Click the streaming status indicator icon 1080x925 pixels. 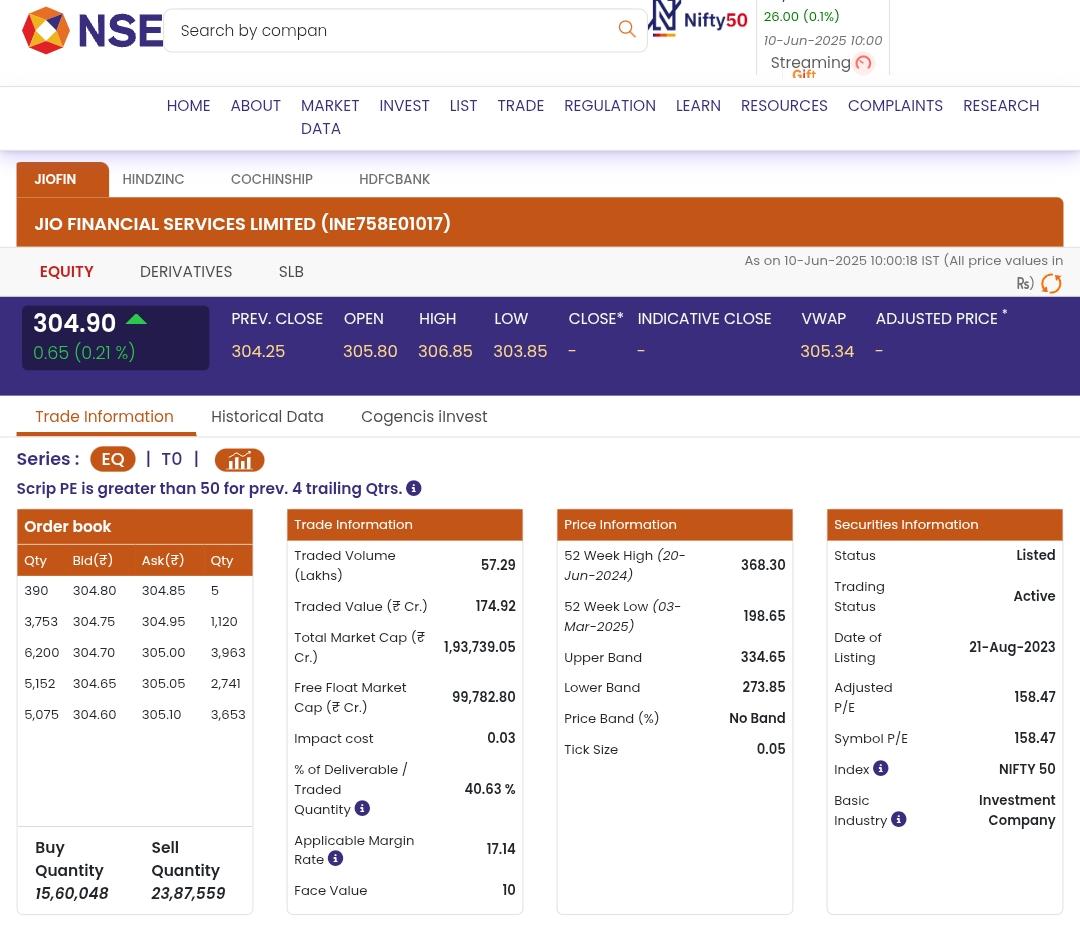tap(863, 63)
